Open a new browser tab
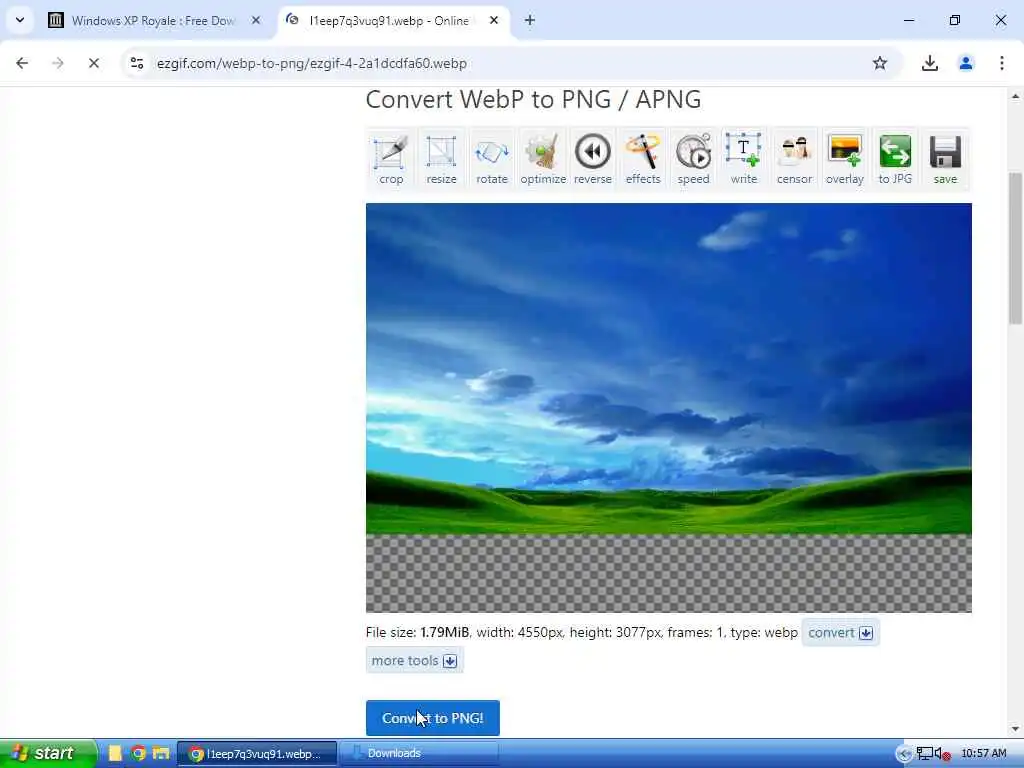The width and height of the screenshot is (1024, 768). tap(530, 21)
